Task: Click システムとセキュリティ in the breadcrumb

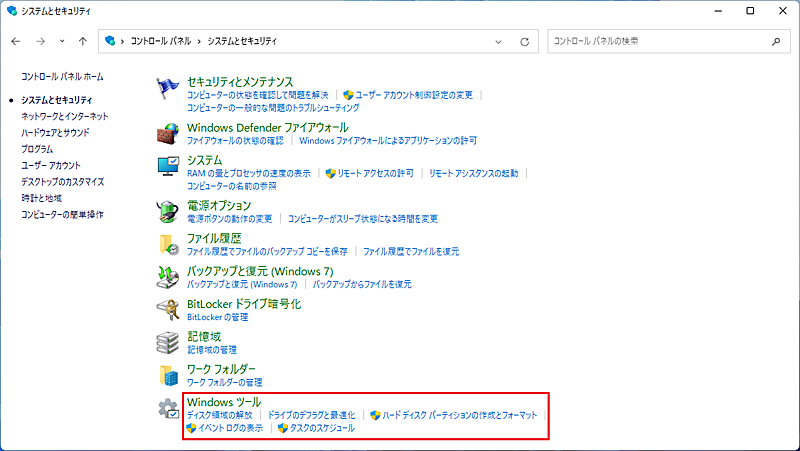Action: [x=242, y=41]
